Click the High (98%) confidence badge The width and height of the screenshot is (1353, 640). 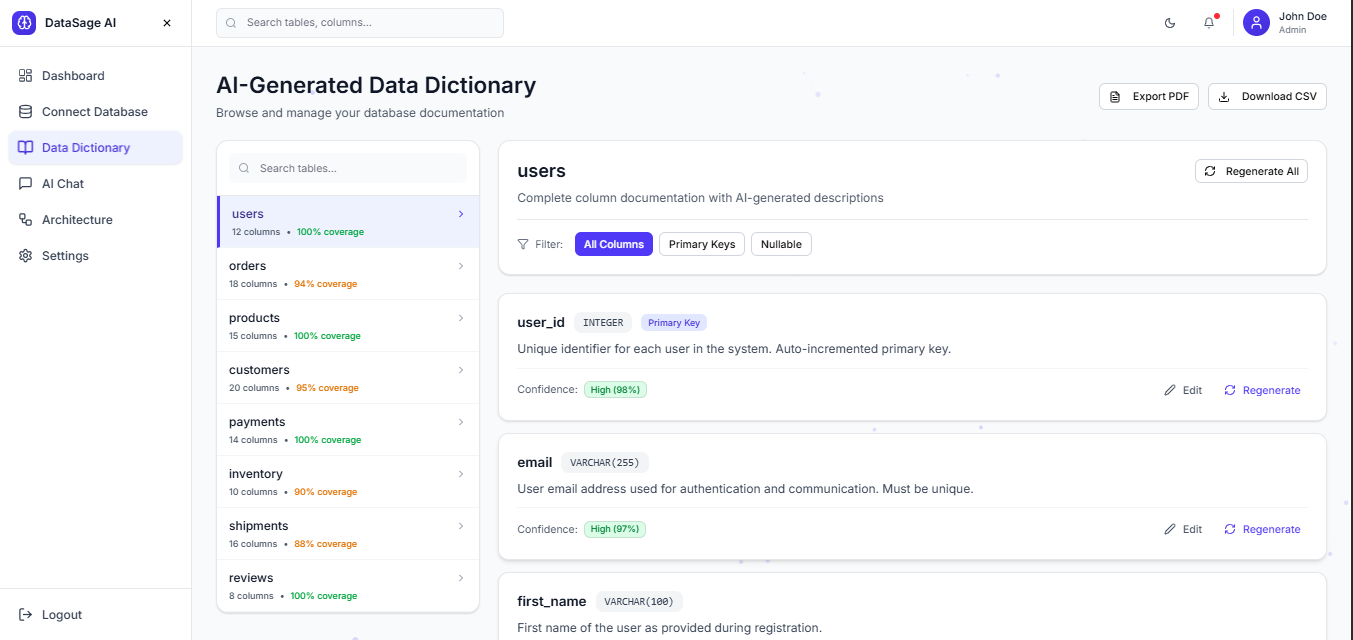[x=615, y=390]
